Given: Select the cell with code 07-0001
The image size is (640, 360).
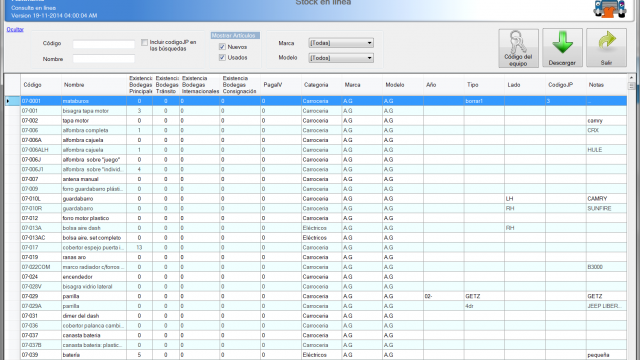Looking at the screenshot, I should (x=41, y=101).
